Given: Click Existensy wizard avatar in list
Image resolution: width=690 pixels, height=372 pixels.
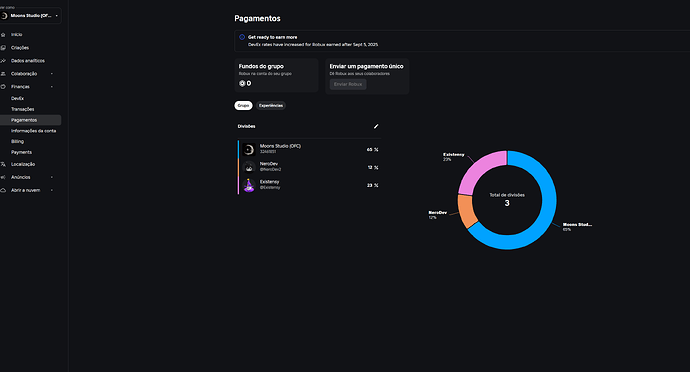Looking at the screenshot, I should [249, 185].
